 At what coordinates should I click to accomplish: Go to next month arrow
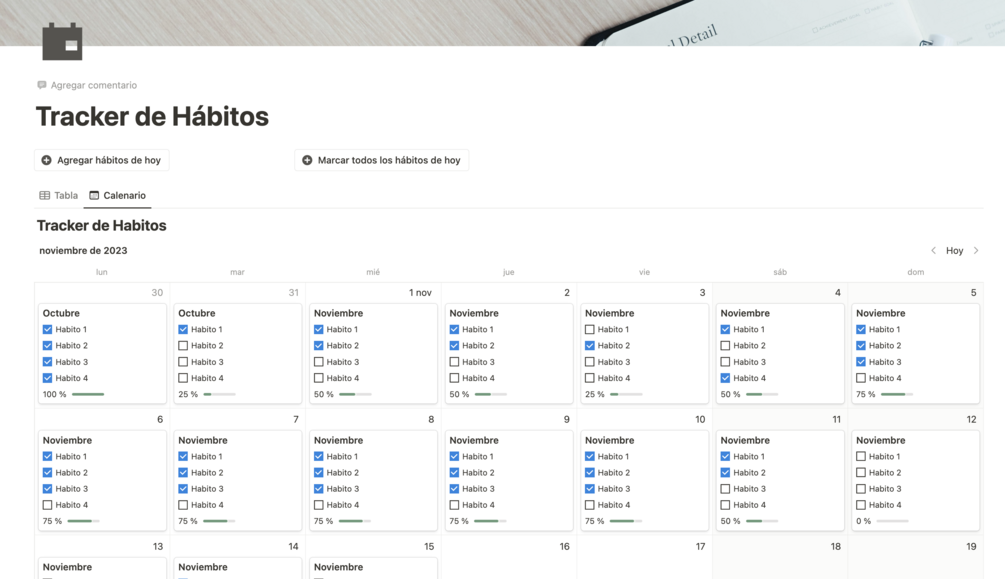click(976, 251)
